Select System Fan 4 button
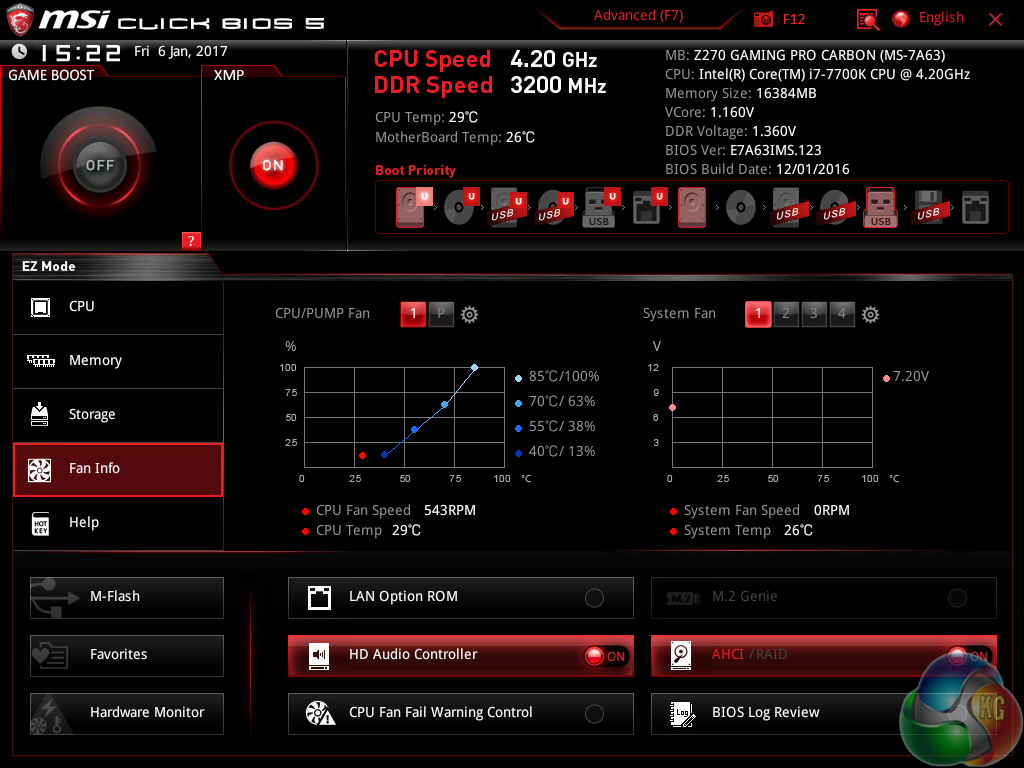Screen dimensions: 1024x768 [x=842, y=314]
